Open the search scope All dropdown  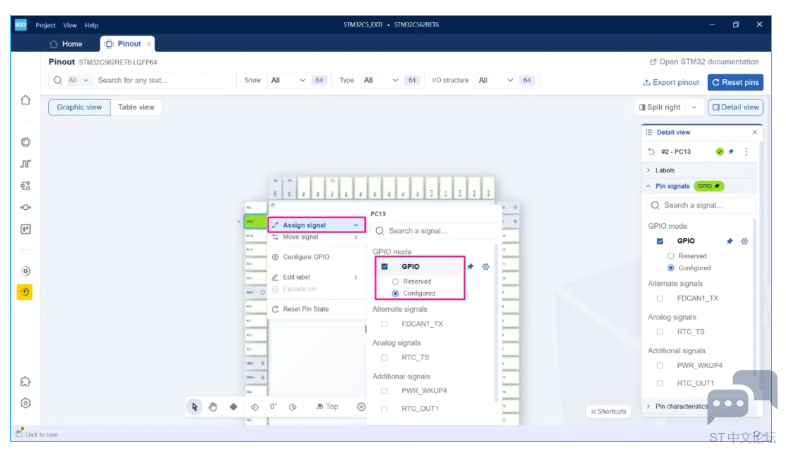[79, 80]
